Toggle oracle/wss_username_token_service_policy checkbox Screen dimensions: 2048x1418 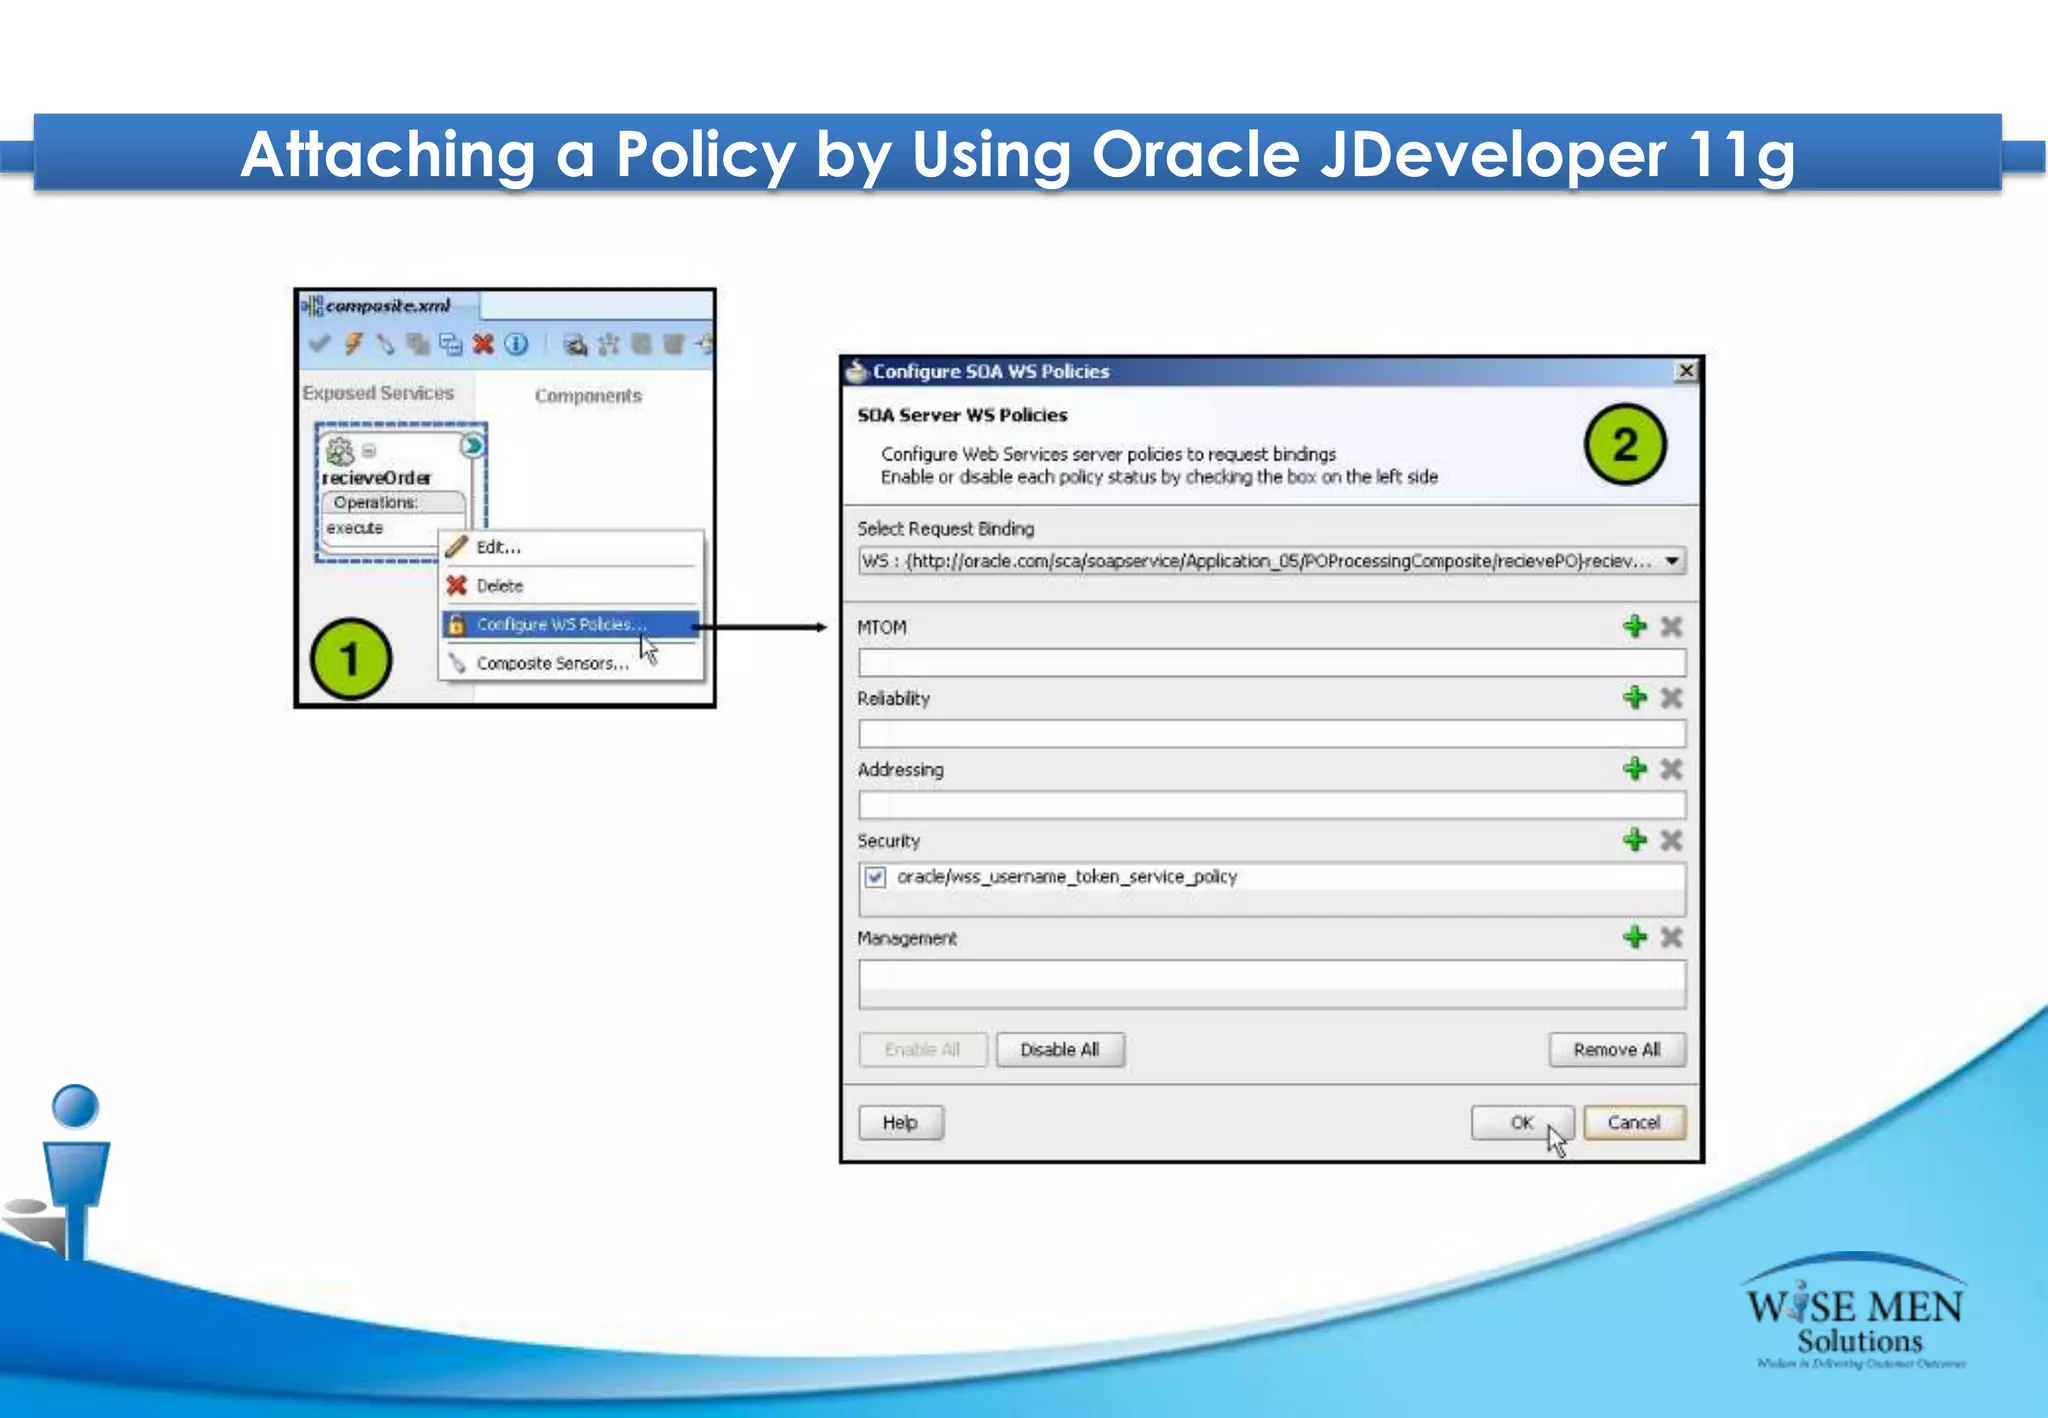(x=875, y=877)
